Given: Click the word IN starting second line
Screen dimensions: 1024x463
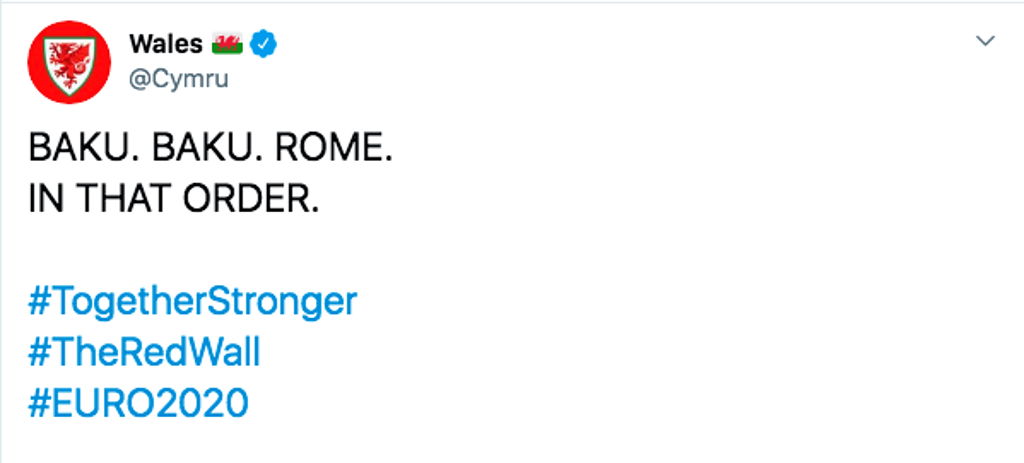Looking at the screenshot, I should coord(44,200).
